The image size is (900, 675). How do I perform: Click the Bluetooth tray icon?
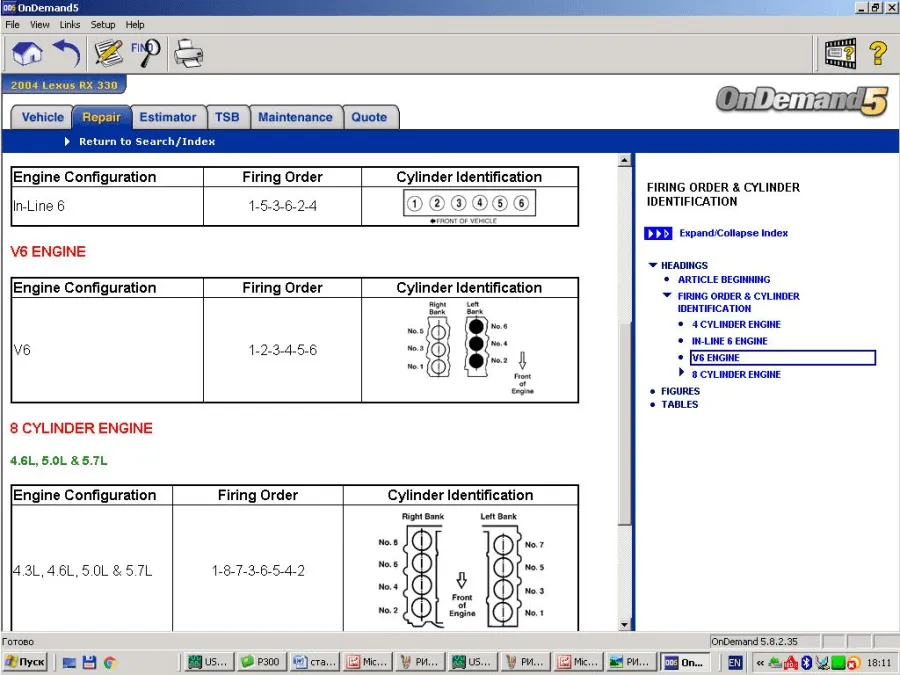[x=806, y=662]
